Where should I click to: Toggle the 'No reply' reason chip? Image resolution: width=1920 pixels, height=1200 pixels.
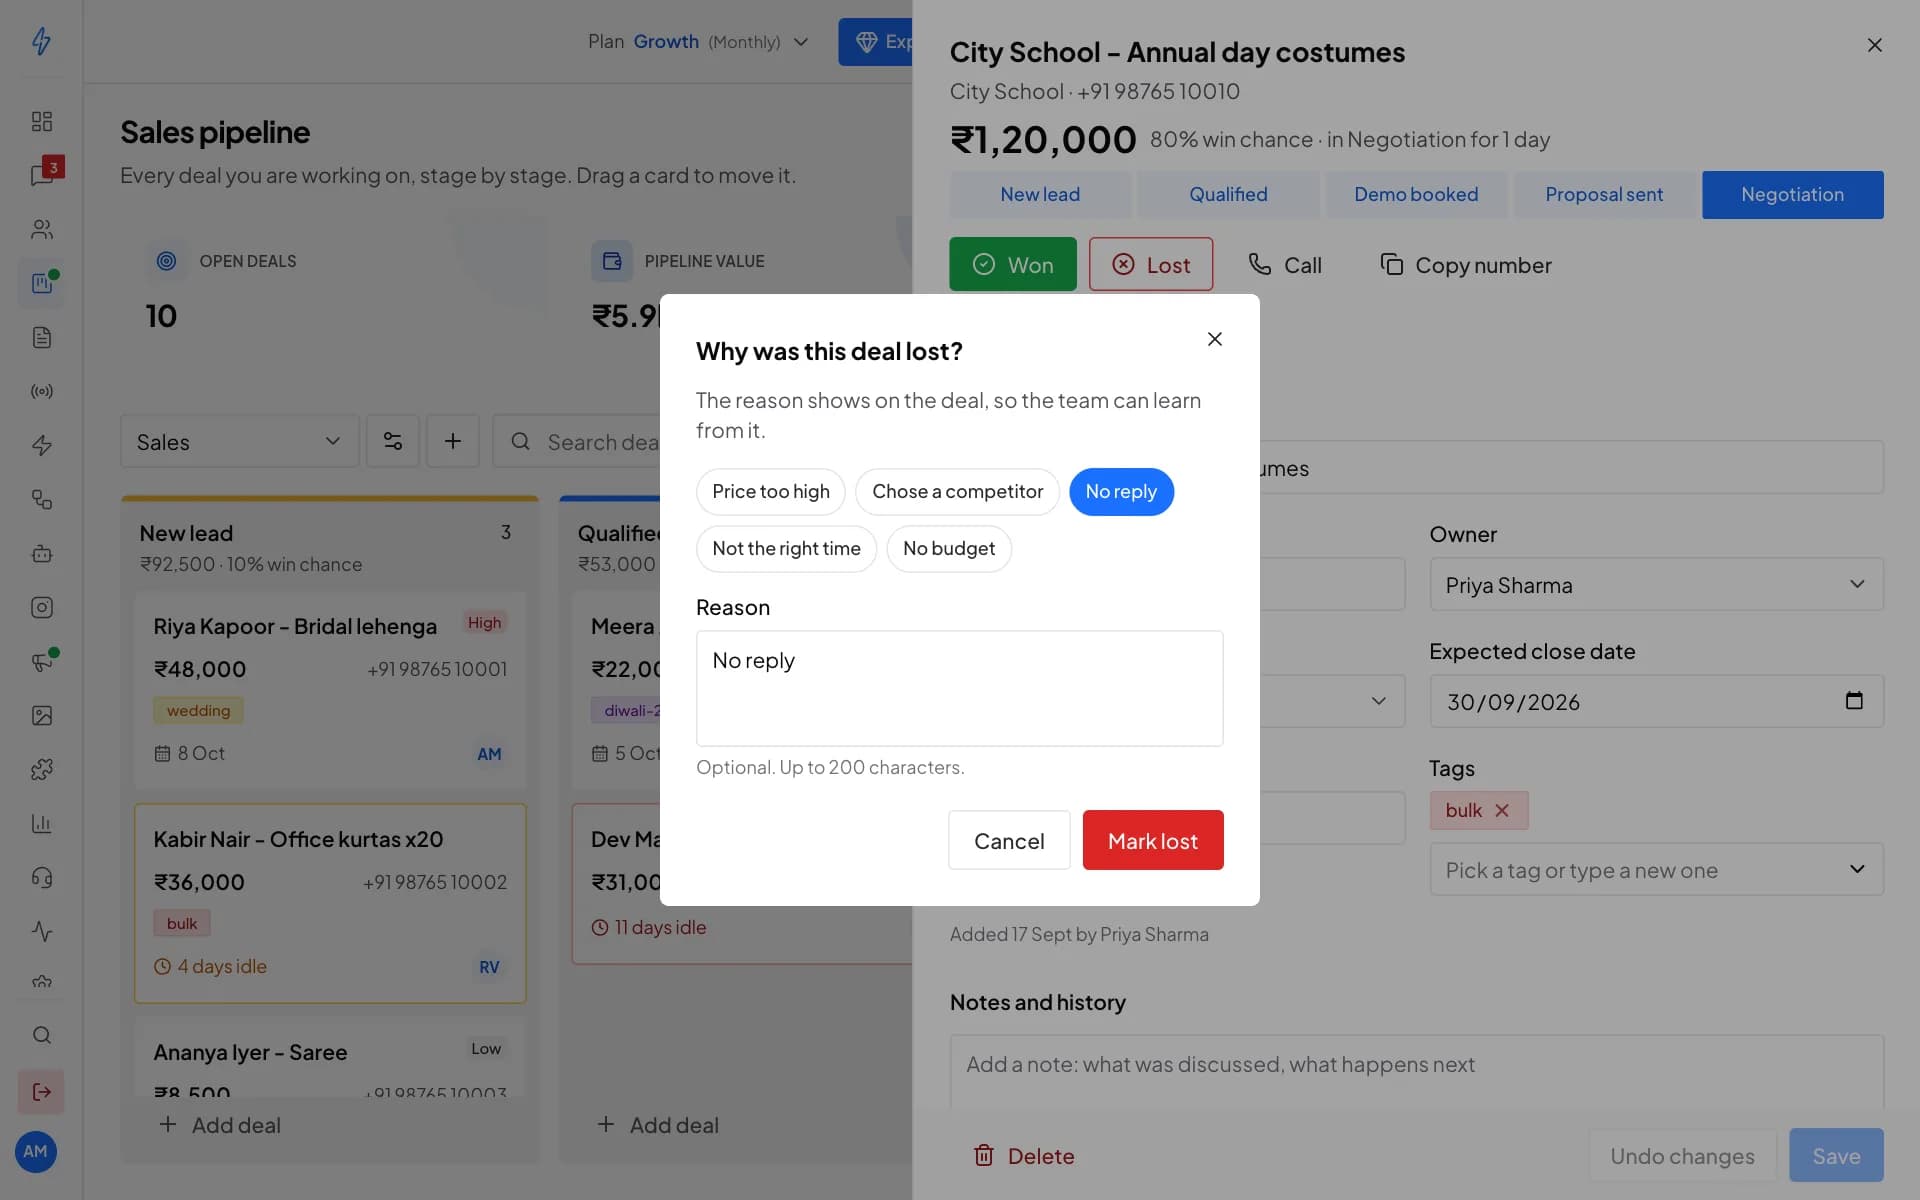tap(1121, 492)
